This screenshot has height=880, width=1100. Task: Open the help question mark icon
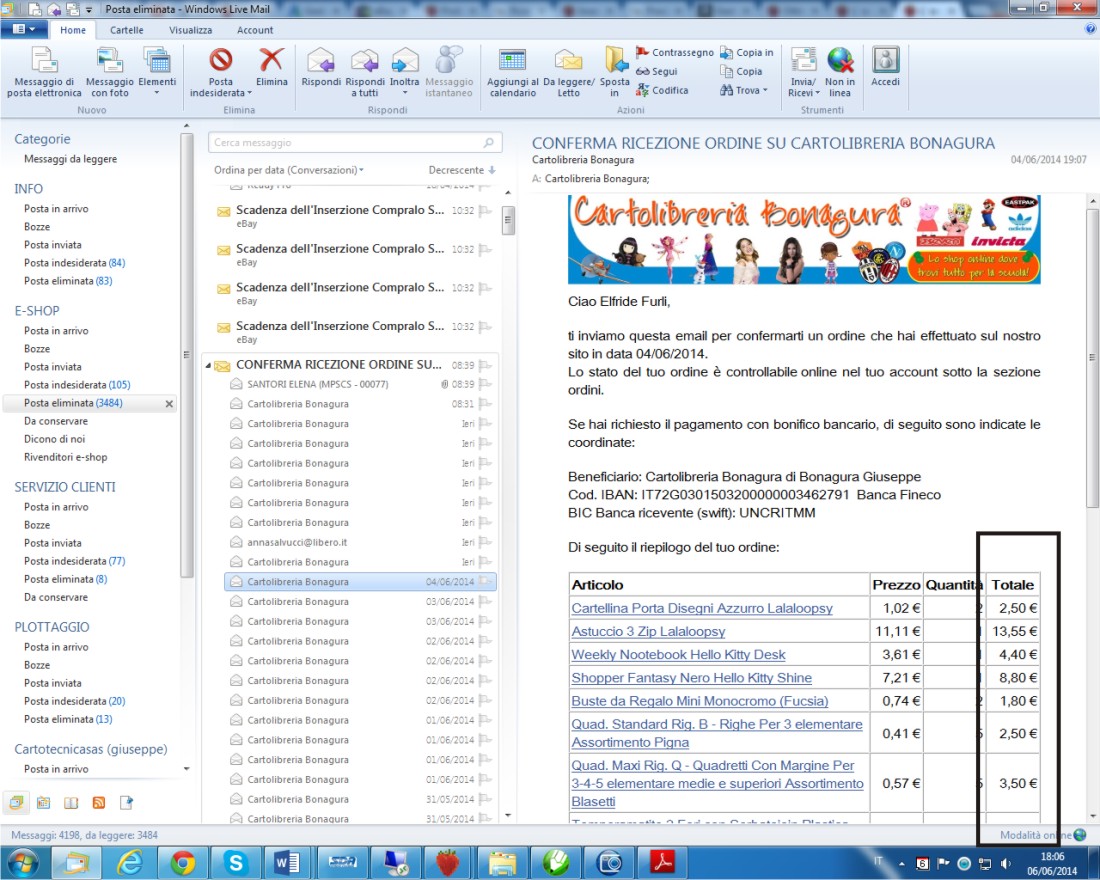pyautogui.click(x=1090, y=29)
